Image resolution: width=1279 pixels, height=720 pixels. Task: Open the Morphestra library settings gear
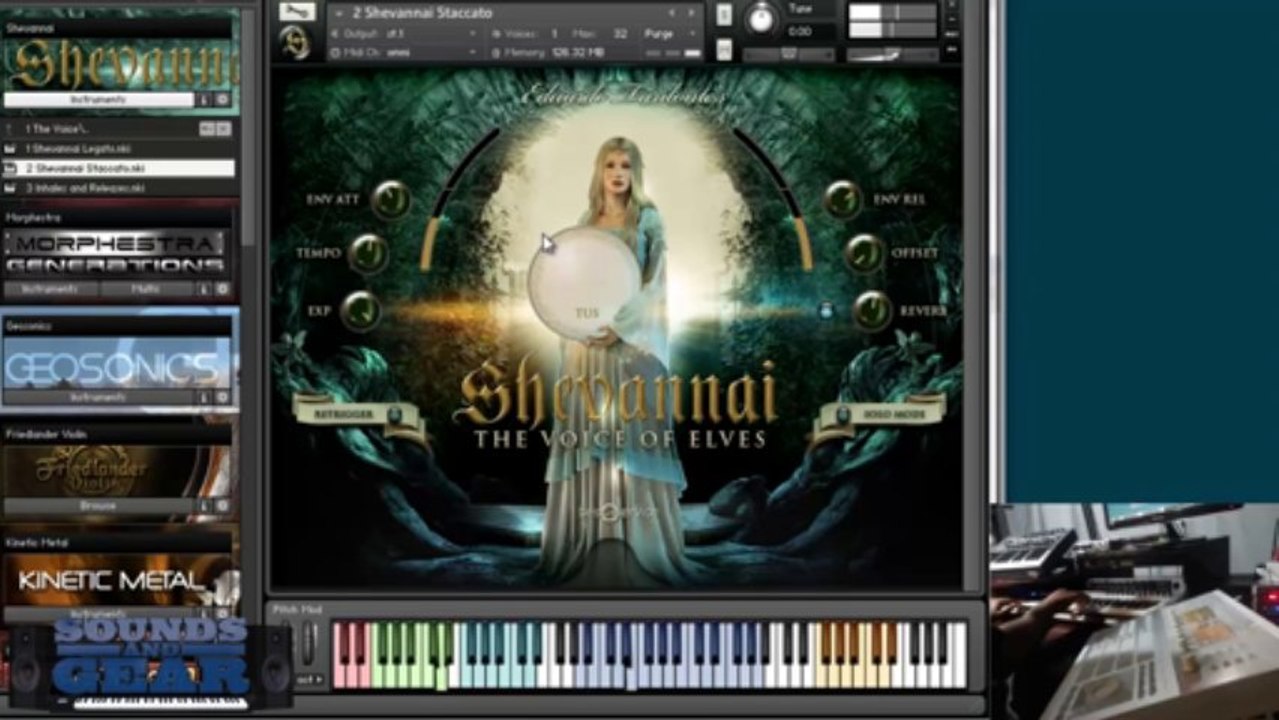click(222, 289)
